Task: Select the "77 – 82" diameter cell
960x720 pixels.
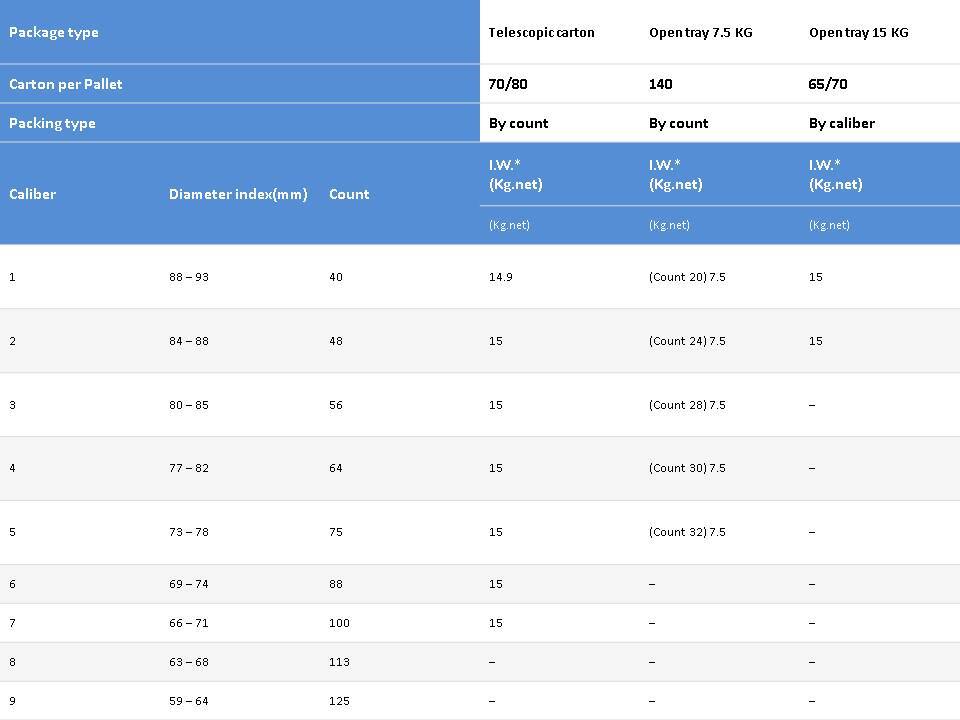Action: click(189, 468)
